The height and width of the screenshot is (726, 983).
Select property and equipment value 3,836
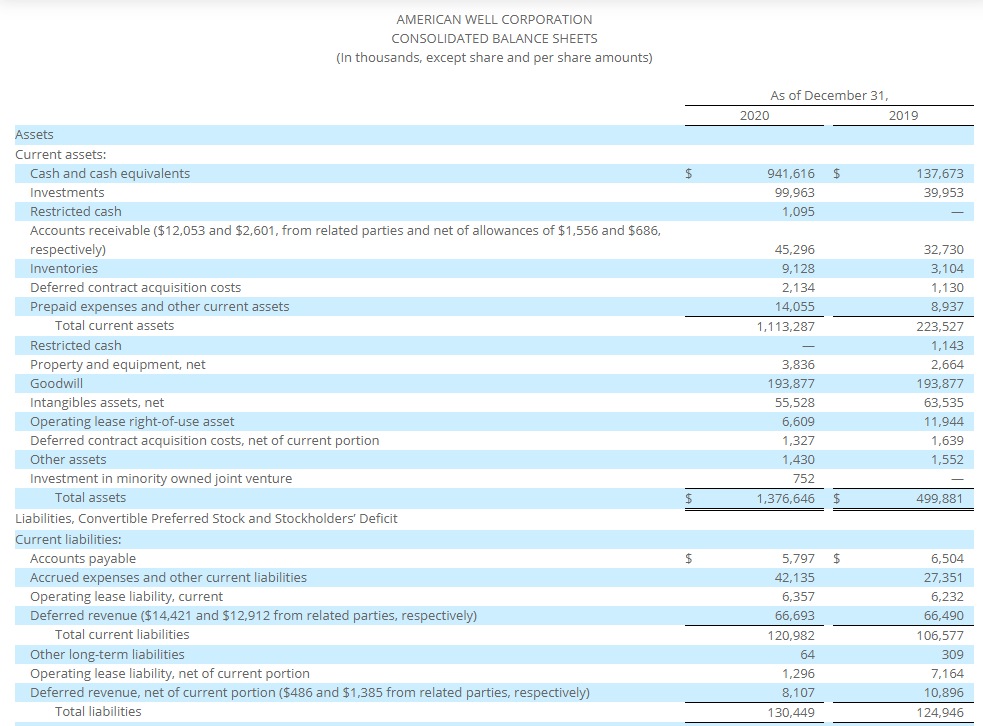(798, 365)
